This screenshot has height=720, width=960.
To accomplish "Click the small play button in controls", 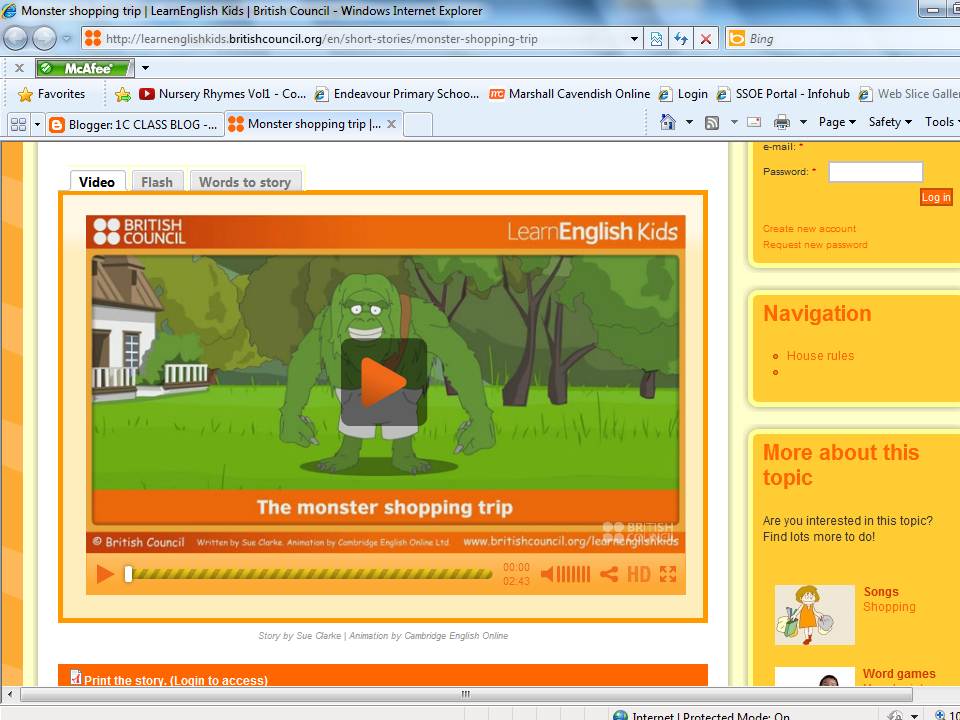I will (105, 574).
